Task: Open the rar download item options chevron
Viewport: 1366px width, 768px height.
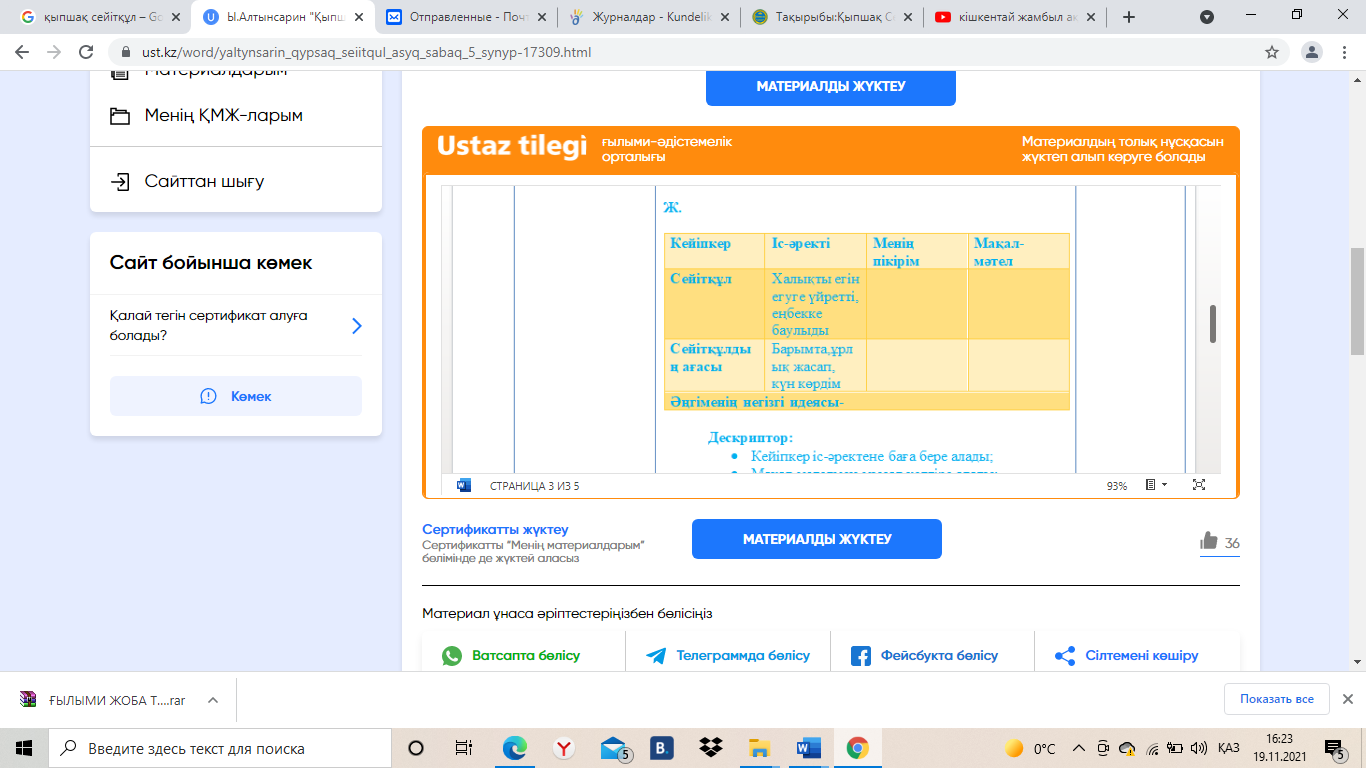Action: (x=212, y=700)
